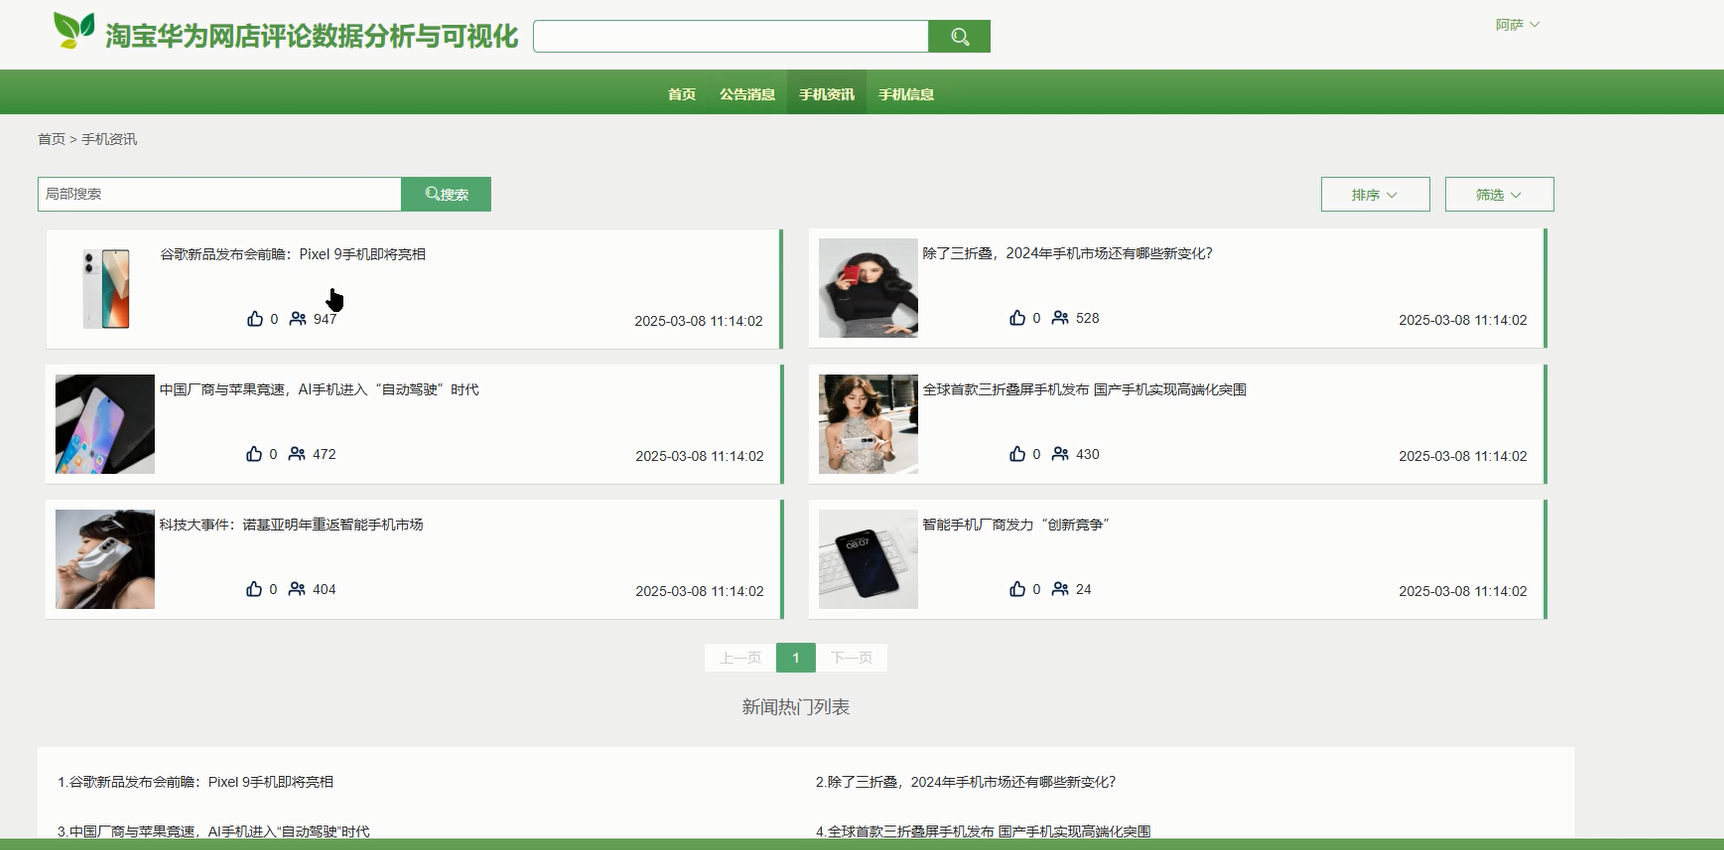
Task: Like the 谷歌新品发布会前瞻 article with thumbs-up
Action: pyautogui.click(x=255, y=319)
